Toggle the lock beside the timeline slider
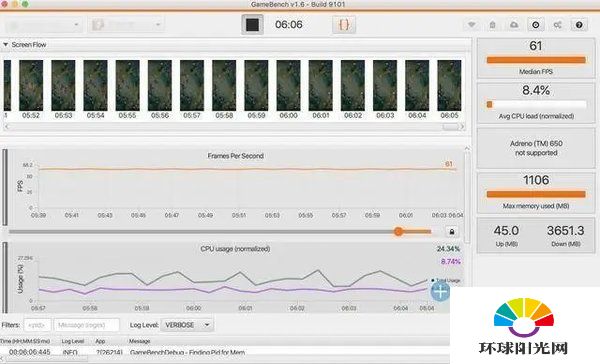Image resolution: width=600 pixels, height=364 pixels. [452, 232]
